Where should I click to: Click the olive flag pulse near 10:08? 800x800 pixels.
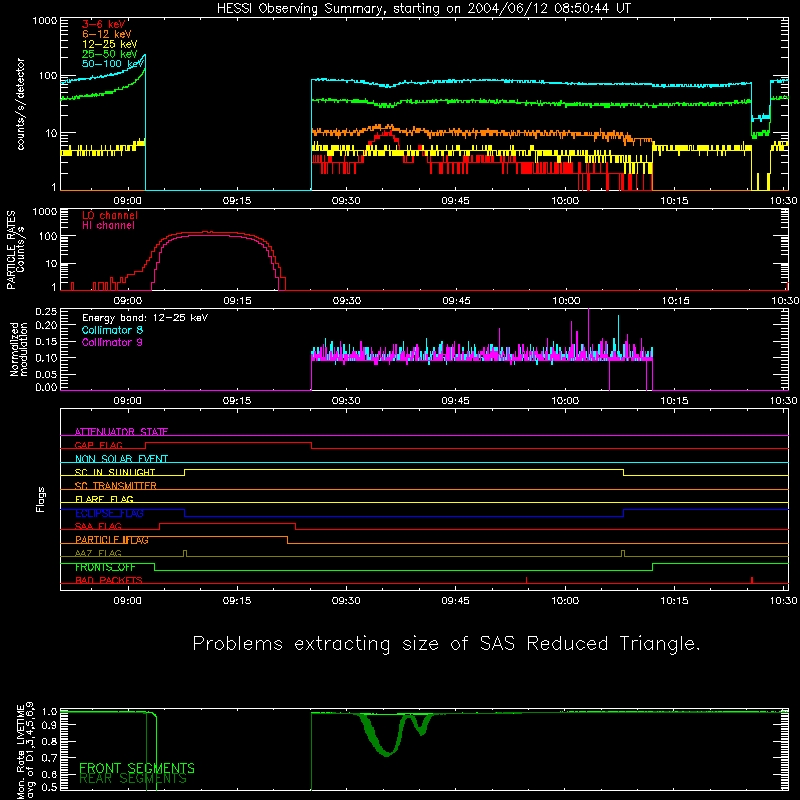click(x=623, y=554)
